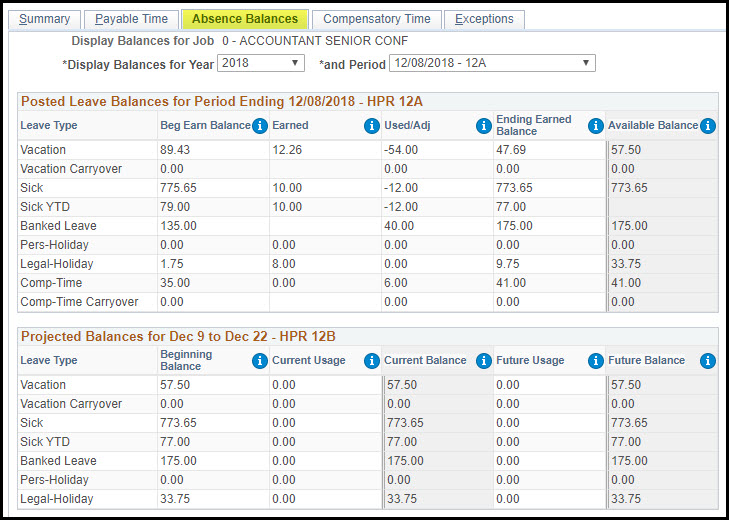The width and height of the screenshot is (729, 520).
Task: Click Comp-Time Used/Adj value 6.00
Action: click(x=396, y=283)
